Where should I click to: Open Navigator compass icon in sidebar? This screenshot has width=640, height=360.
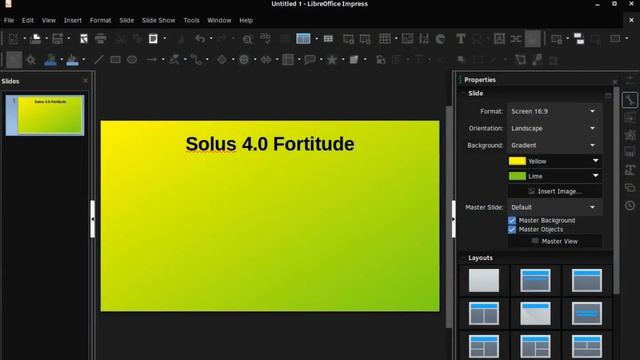coord(630,205)
